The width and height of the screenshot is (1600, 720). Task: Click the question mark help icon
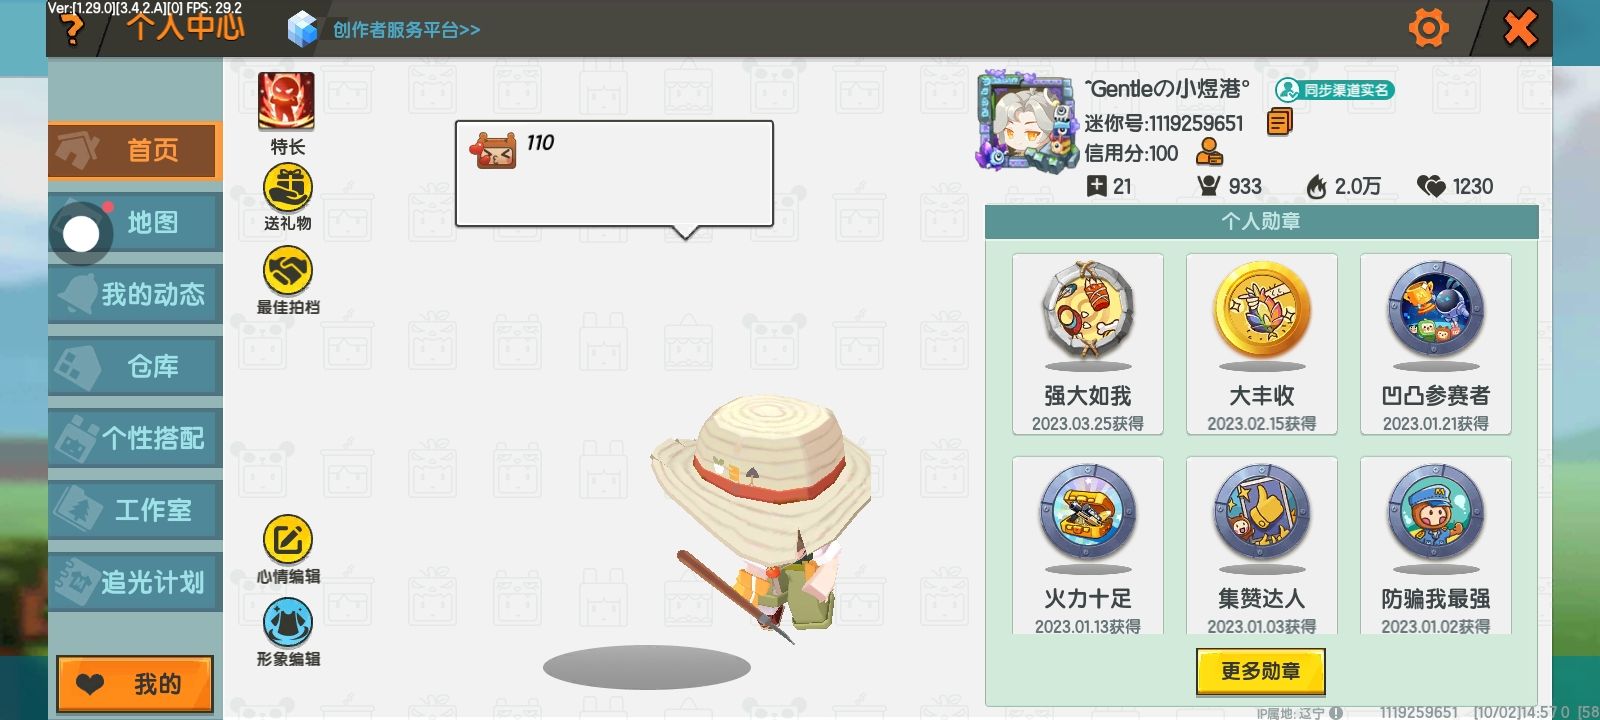[72, 29]
